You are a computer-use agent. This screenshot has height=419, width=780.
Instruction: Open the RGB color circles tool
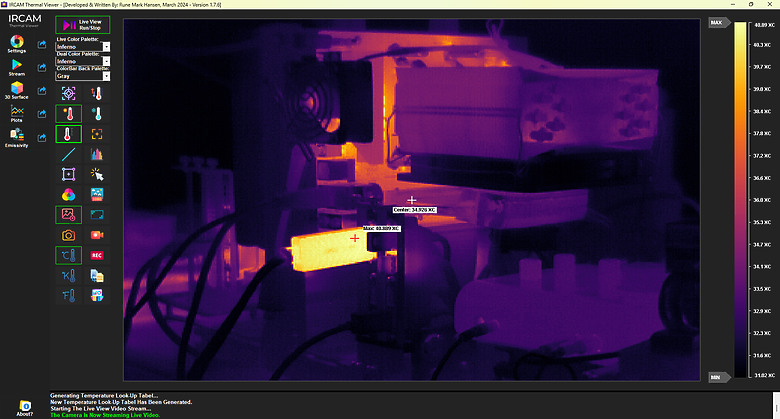click(69, 195)
